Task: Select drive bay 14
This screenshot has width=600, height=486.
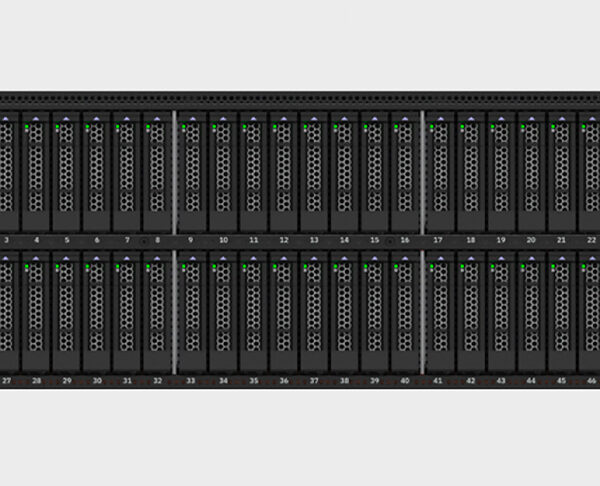Action: (344, 172)
